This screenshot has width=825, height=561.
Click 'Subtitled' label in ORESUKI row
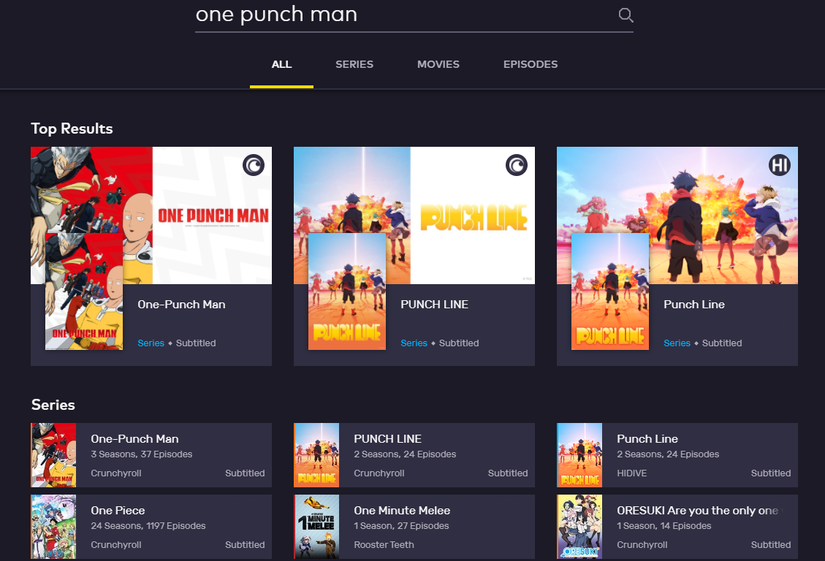point(771,545)
